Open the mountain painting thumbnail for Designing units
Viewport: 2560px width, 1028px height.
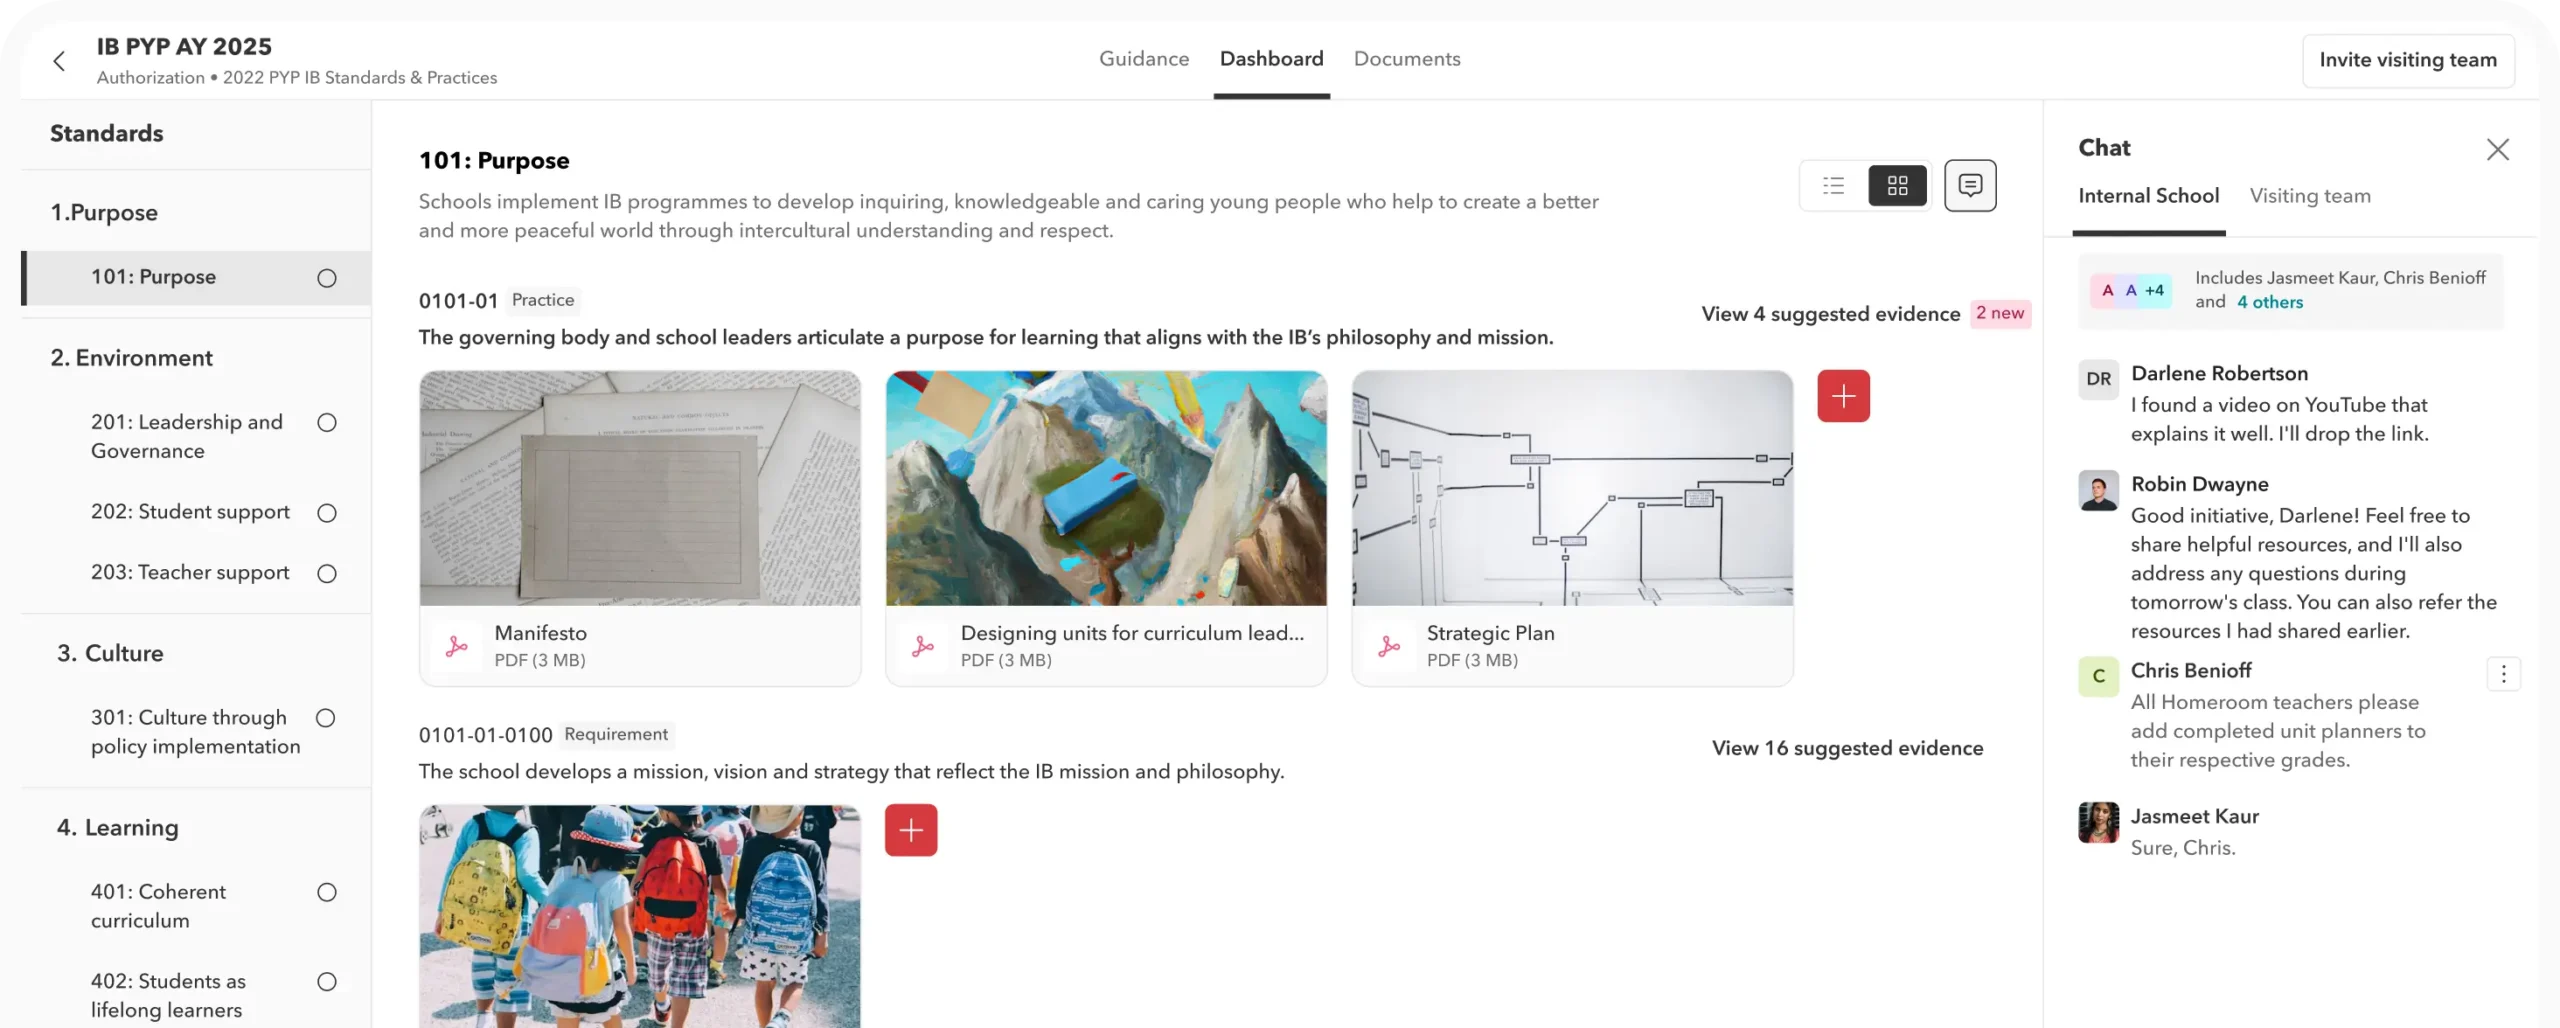tap(1106, 488)
